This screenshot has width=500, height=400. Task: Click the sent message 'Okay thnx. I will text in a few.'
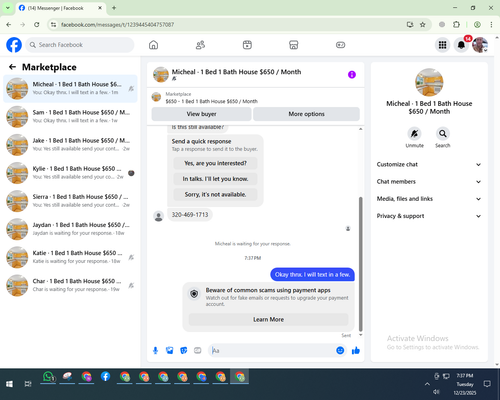312,275
